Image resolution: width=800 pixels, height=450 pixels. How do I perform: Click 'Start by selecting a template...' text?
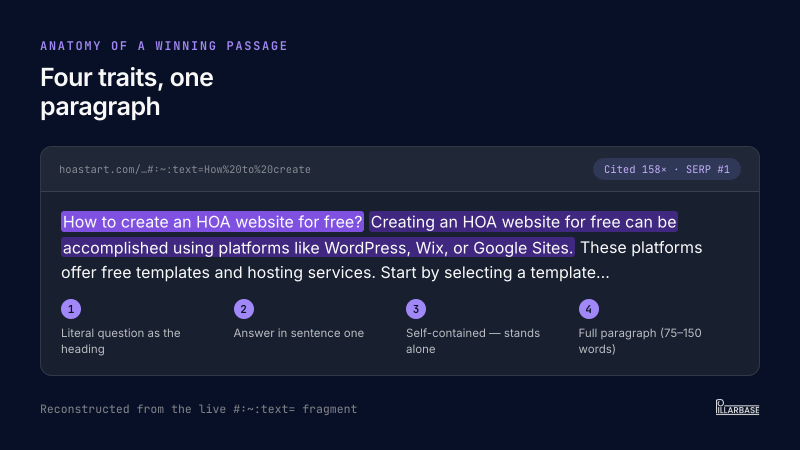pyautogui.click(x=495, y=272)
